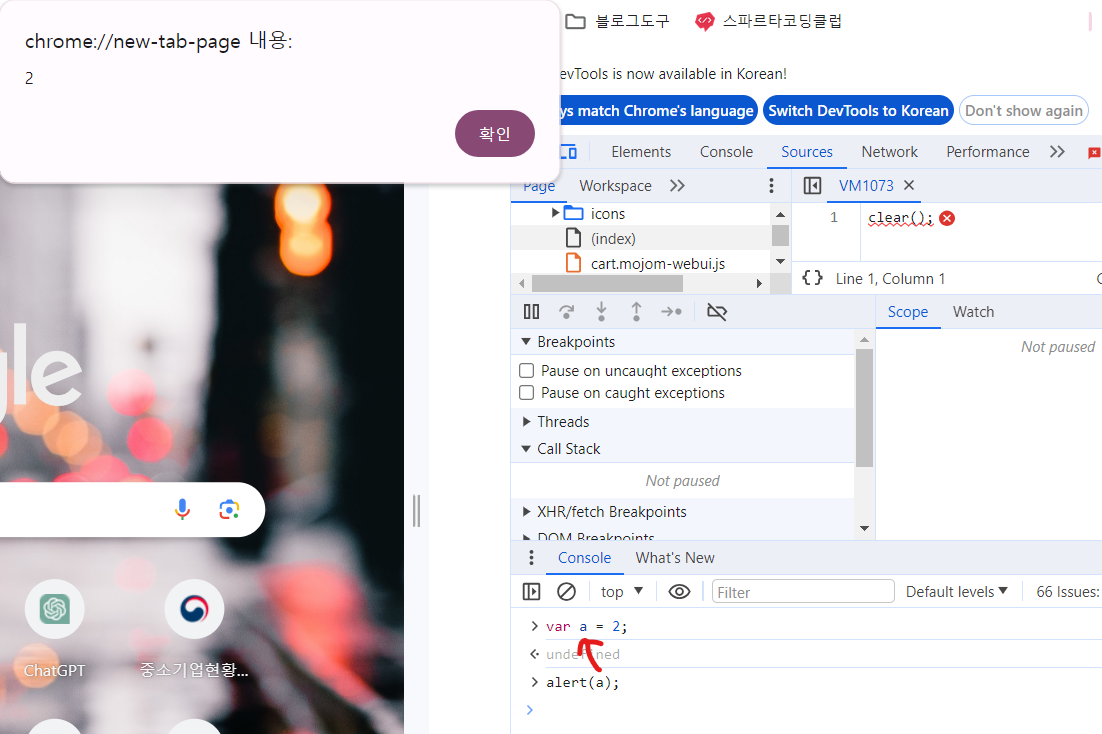Click the Line 1, Column 1 status
Viewport: 1102px width, 734px height.
(x=890, y=278)
